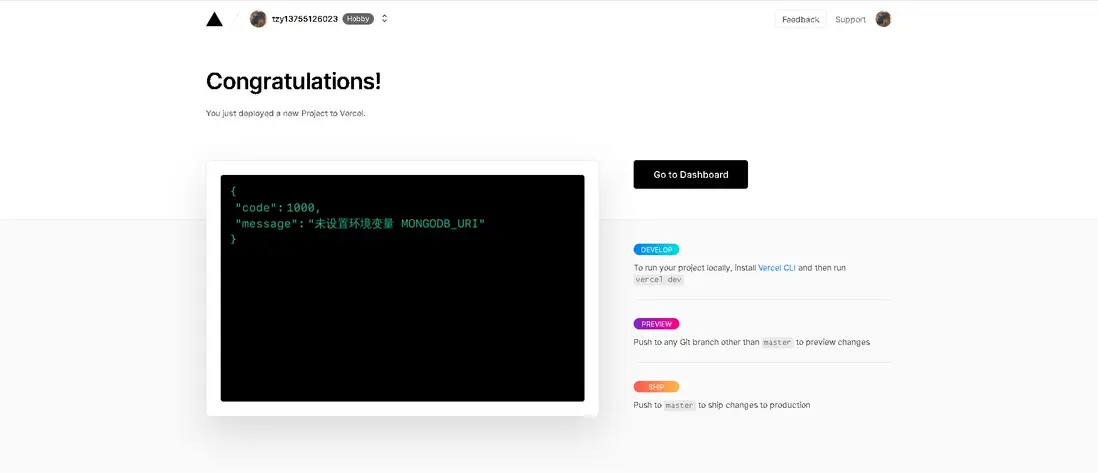
Task: Click the Vercel triangle logo
Action: [214, 19]
